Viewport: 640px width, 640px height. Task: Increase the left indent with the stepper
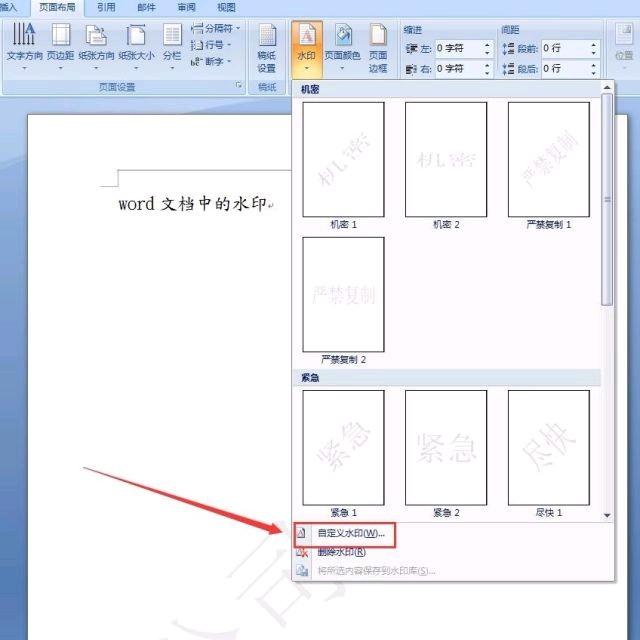tap(487, 44)
